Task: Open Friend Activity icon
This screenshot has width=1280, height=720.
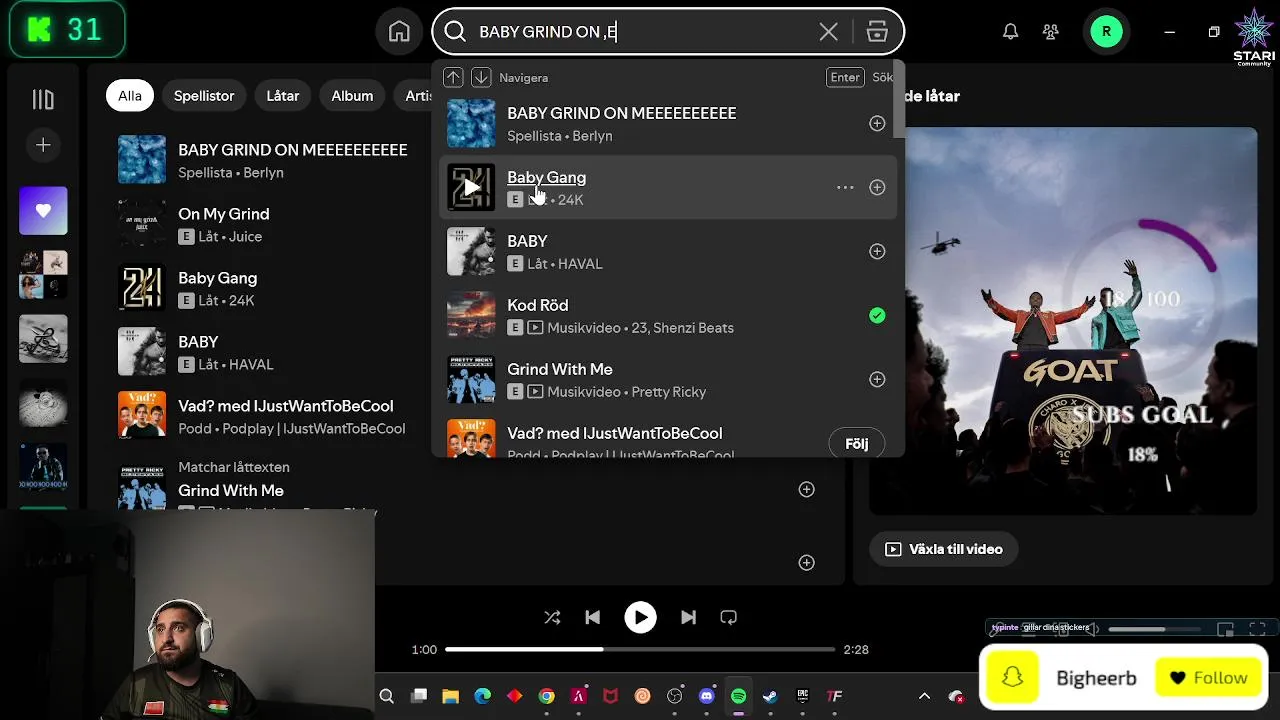Action: click(1050, 32)
